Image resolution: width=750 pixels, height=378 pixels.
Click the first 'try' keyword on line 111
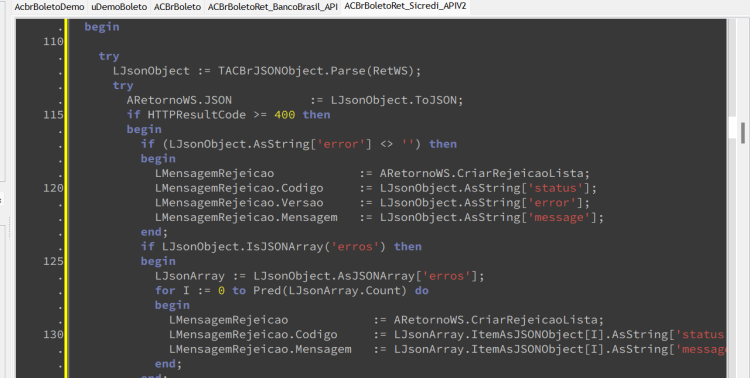point(109,56)
